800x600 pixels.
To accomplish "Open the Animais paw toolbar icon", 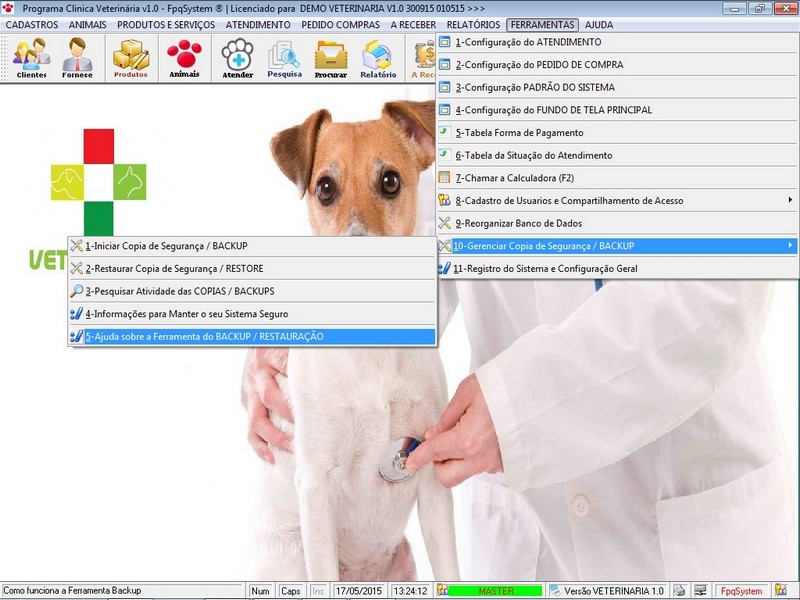I will [184, 58].
